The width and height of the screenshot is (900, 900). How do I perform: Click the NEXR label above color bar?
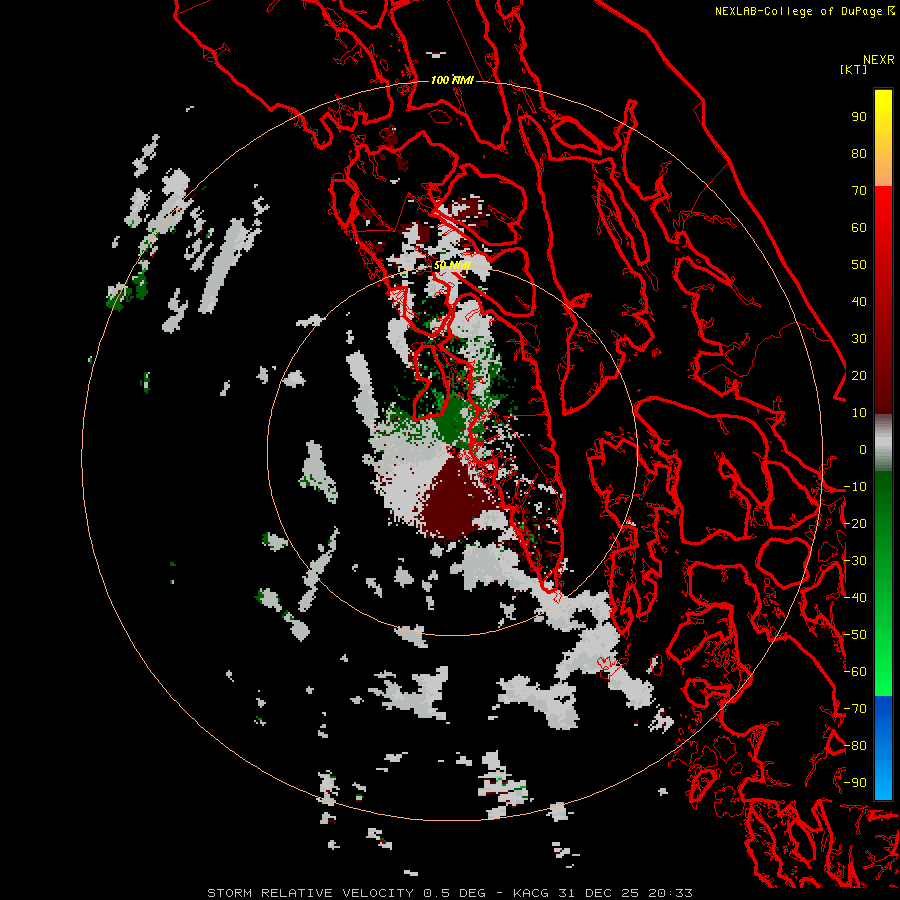pos(878,60)
